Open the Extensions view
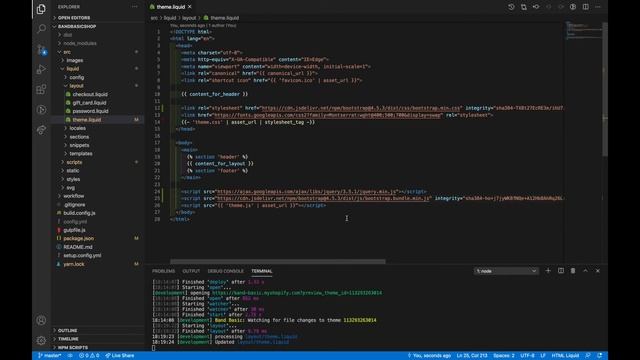Viewport: 640px width, 360px height. click(x=41, y=89)
